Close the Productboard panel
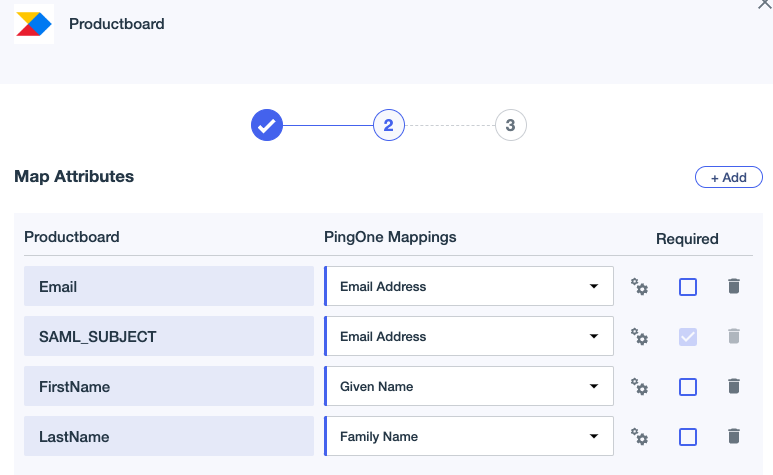 tap(765, 4)
